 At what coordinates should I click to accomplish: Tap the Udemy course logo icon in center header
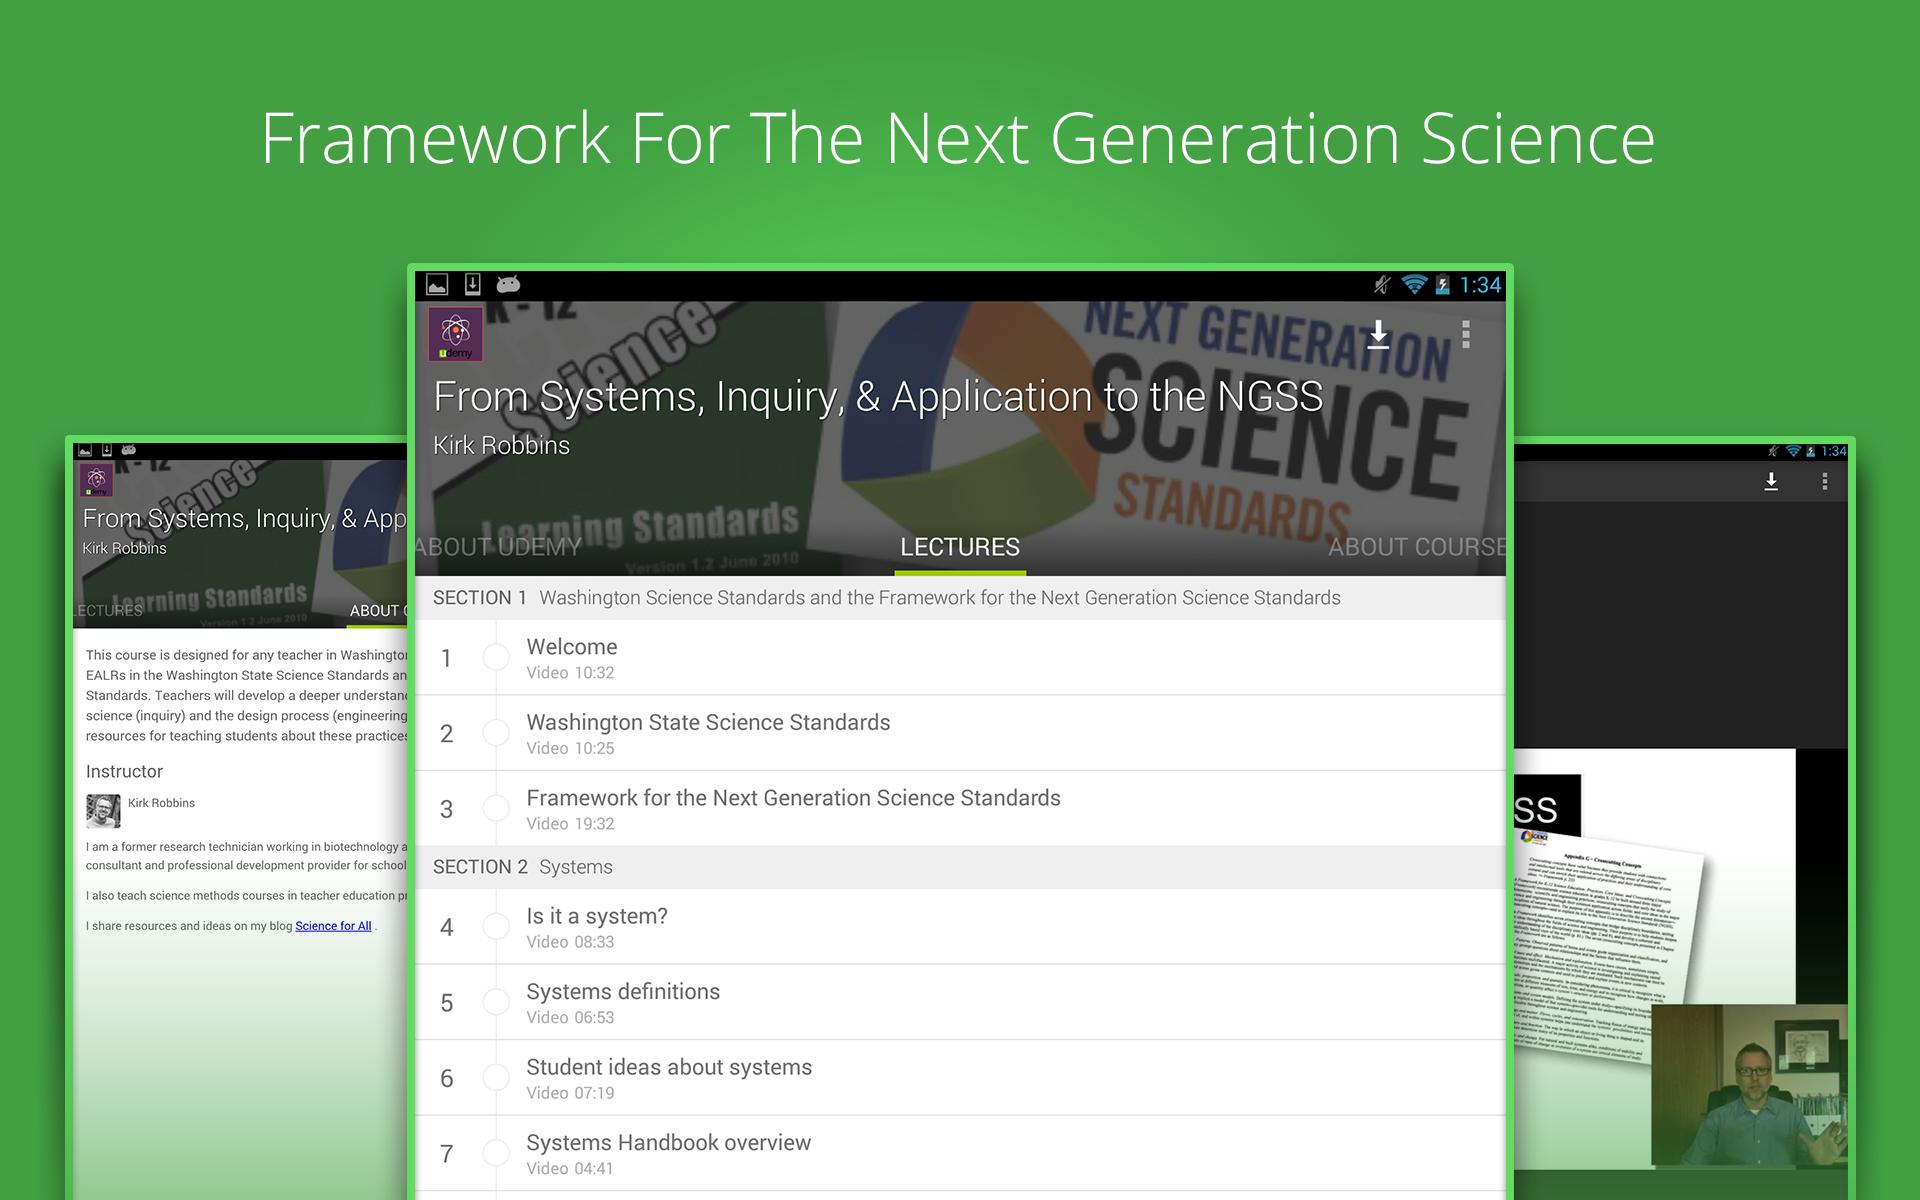tap(456, 334)
